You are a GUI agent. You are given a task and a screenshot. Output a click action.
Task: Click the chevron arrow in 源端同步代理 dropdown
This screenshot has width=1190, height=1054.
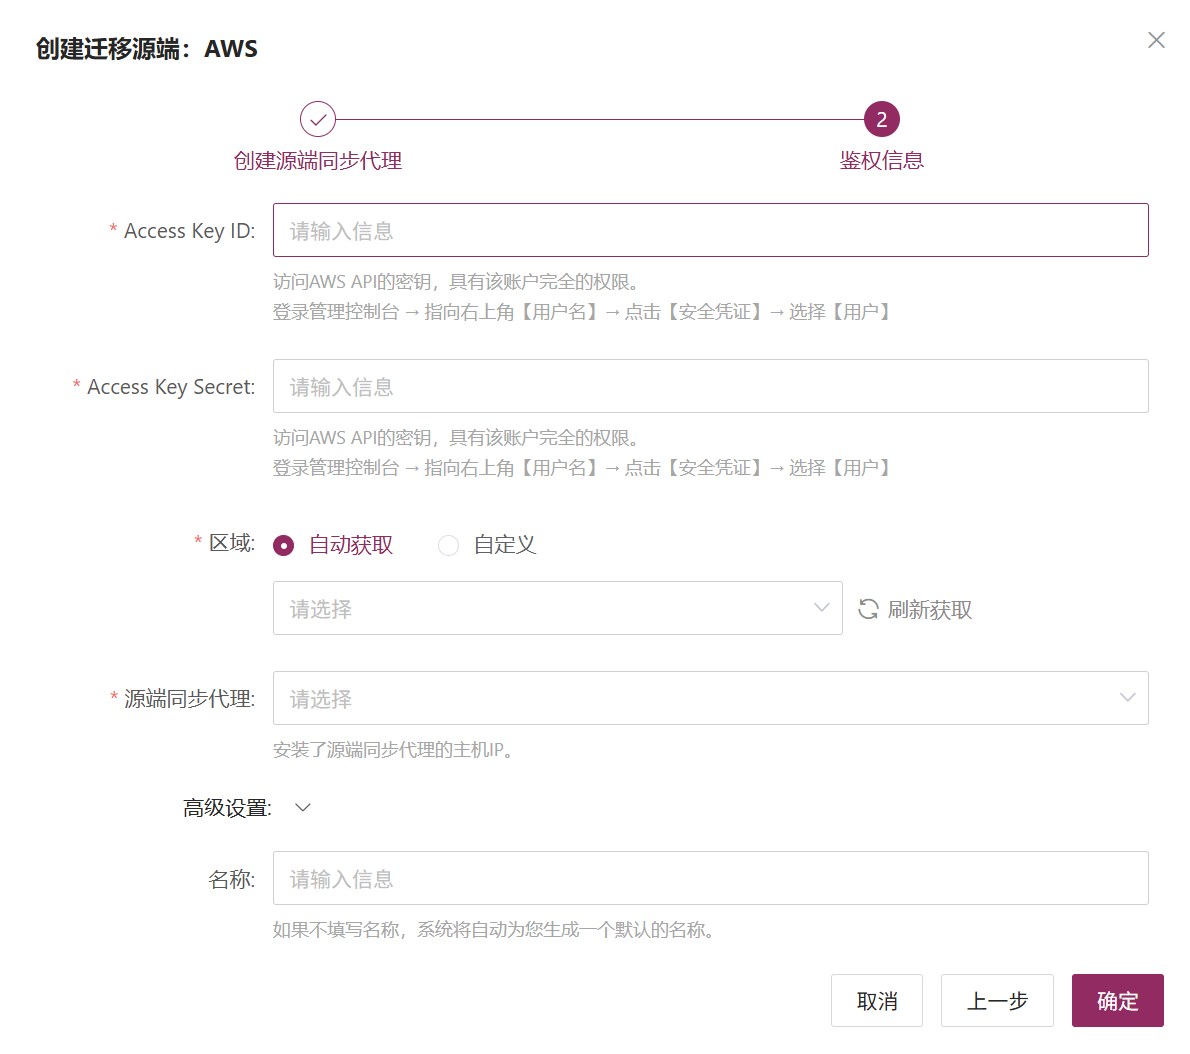[1128, 697]
